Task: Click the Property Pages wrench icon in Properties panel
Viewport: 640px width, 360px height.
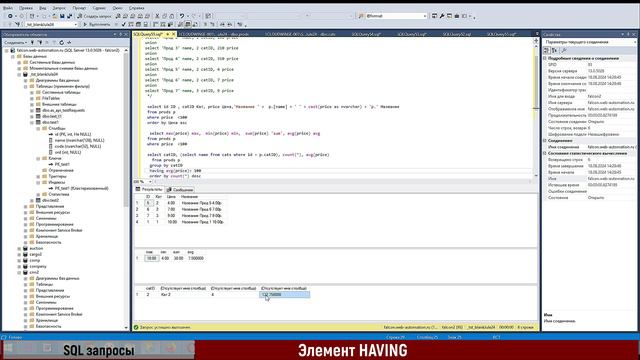Action: pyautogui.click(x=564, y=51)
